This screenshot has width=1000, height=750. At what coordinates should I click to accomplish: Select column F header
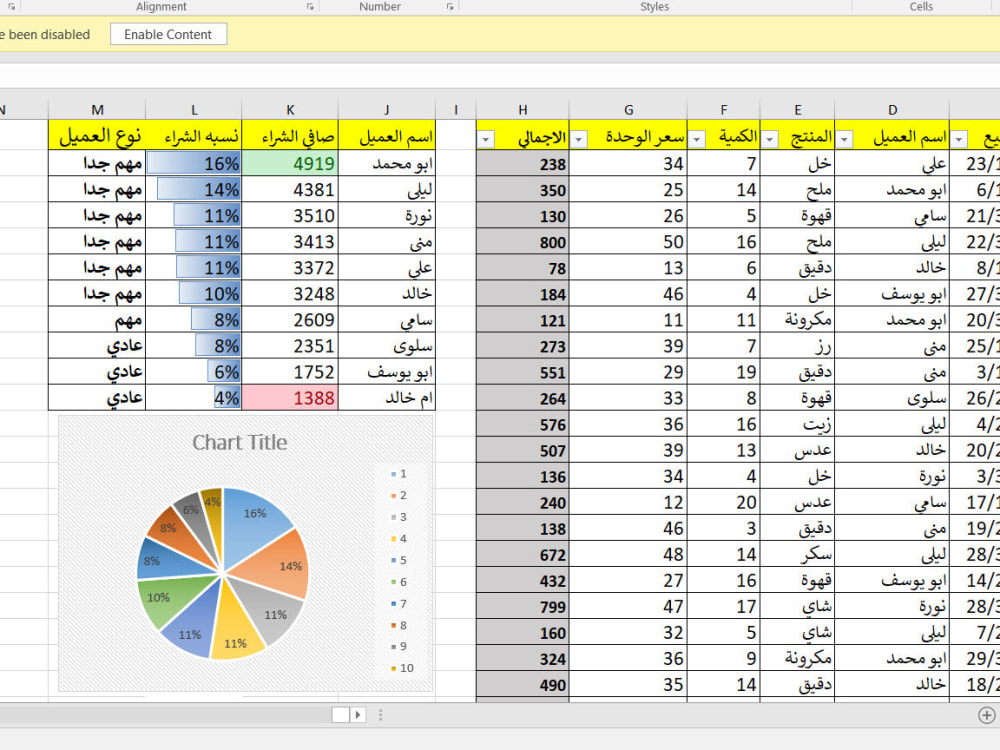[x=723, y=110]
